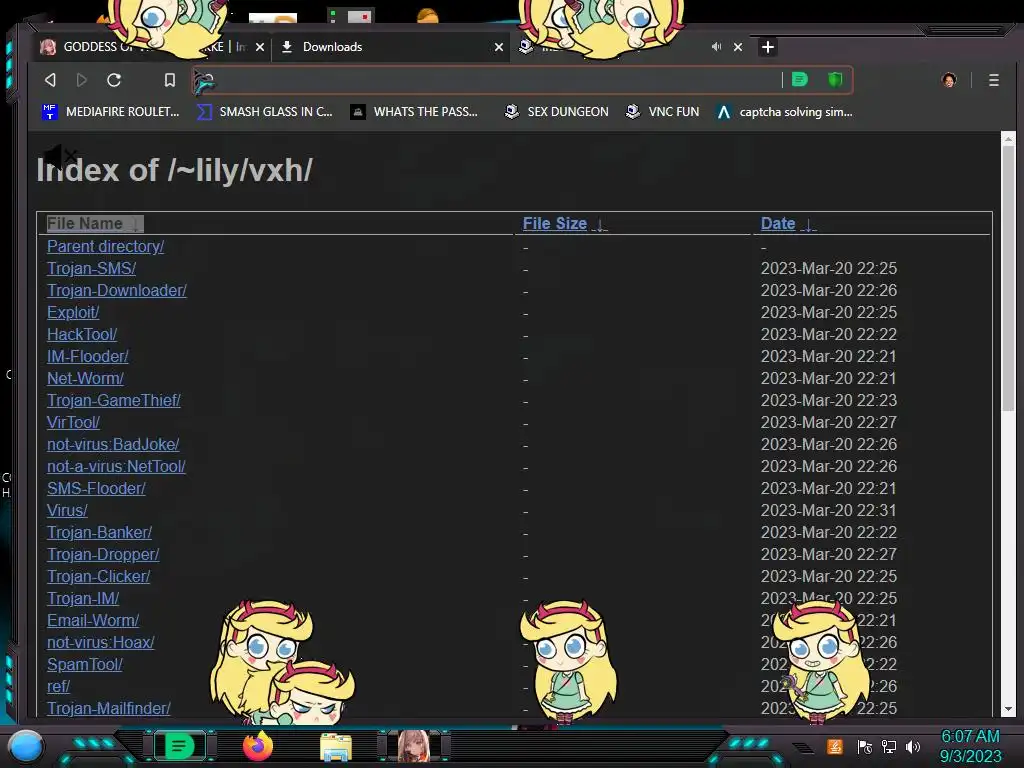Open the not-virus:BadJoke/ folder link

(x=113, y=444)
